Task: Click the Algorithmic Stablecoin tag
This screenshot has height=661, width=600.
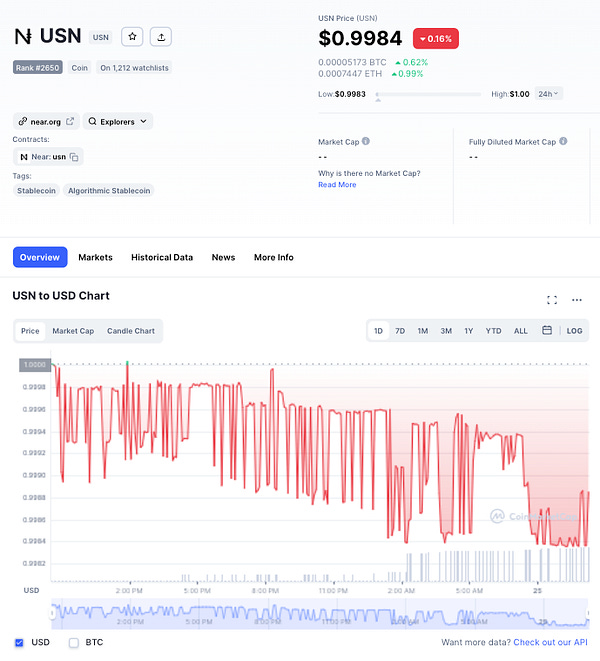Action: coord(109,191)
